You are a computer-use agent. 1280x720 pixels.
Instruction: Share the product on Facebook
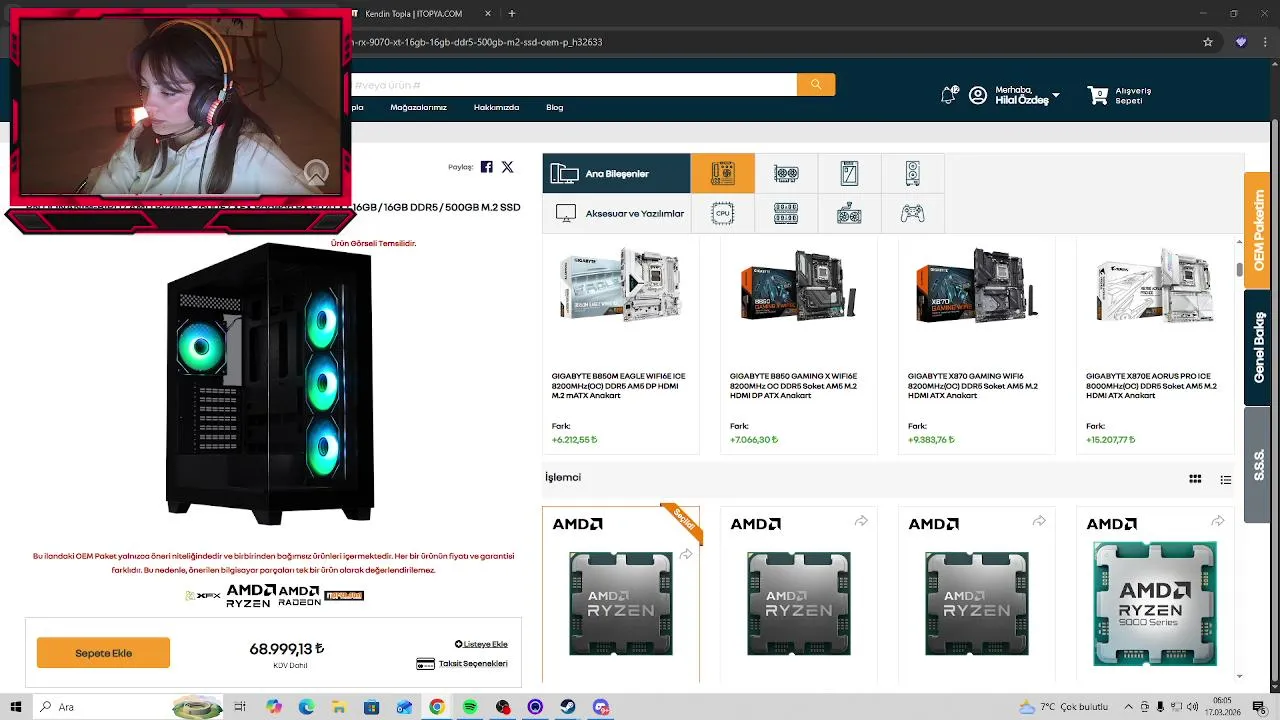(486, 167)
